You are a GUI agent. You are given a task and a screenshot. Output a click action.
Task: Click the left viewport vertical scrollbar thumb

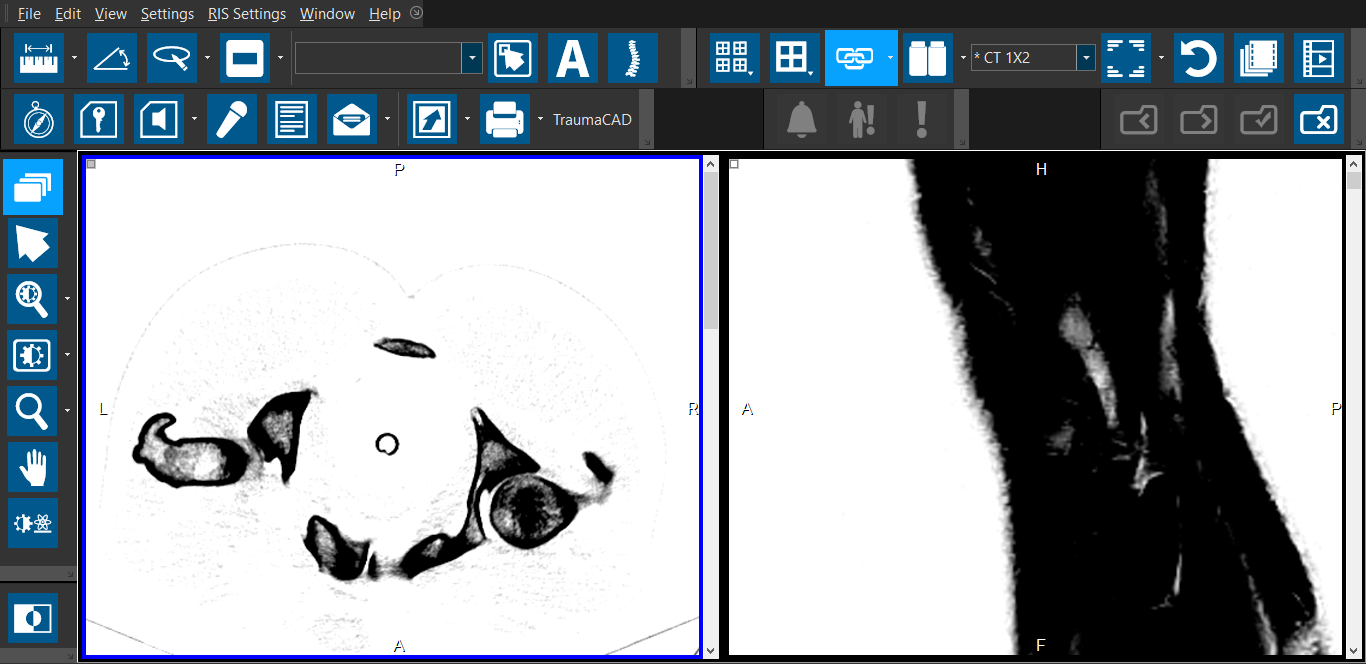point(711,250)
